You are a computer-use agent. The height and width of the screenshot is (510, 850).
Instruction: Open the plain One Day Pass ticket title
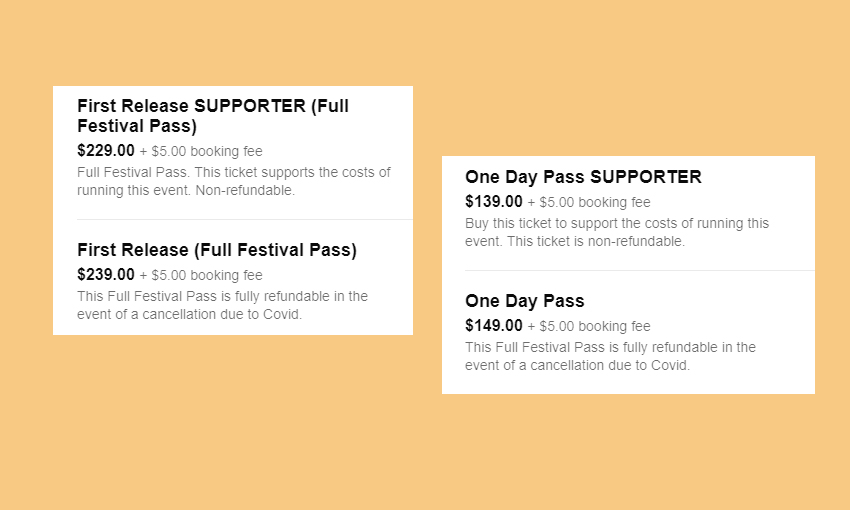[524, 301]
